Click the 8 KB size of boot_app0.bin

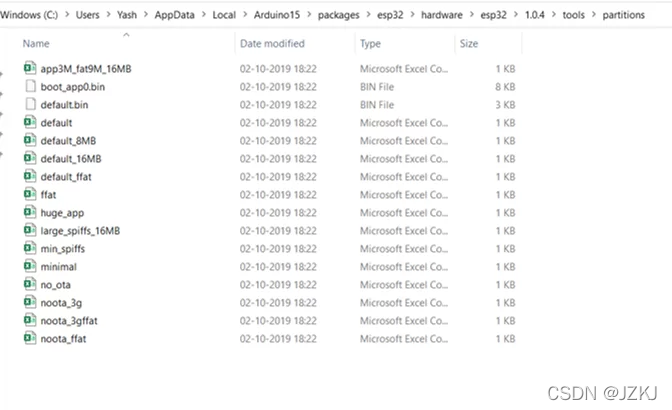(x=505, y=87)
